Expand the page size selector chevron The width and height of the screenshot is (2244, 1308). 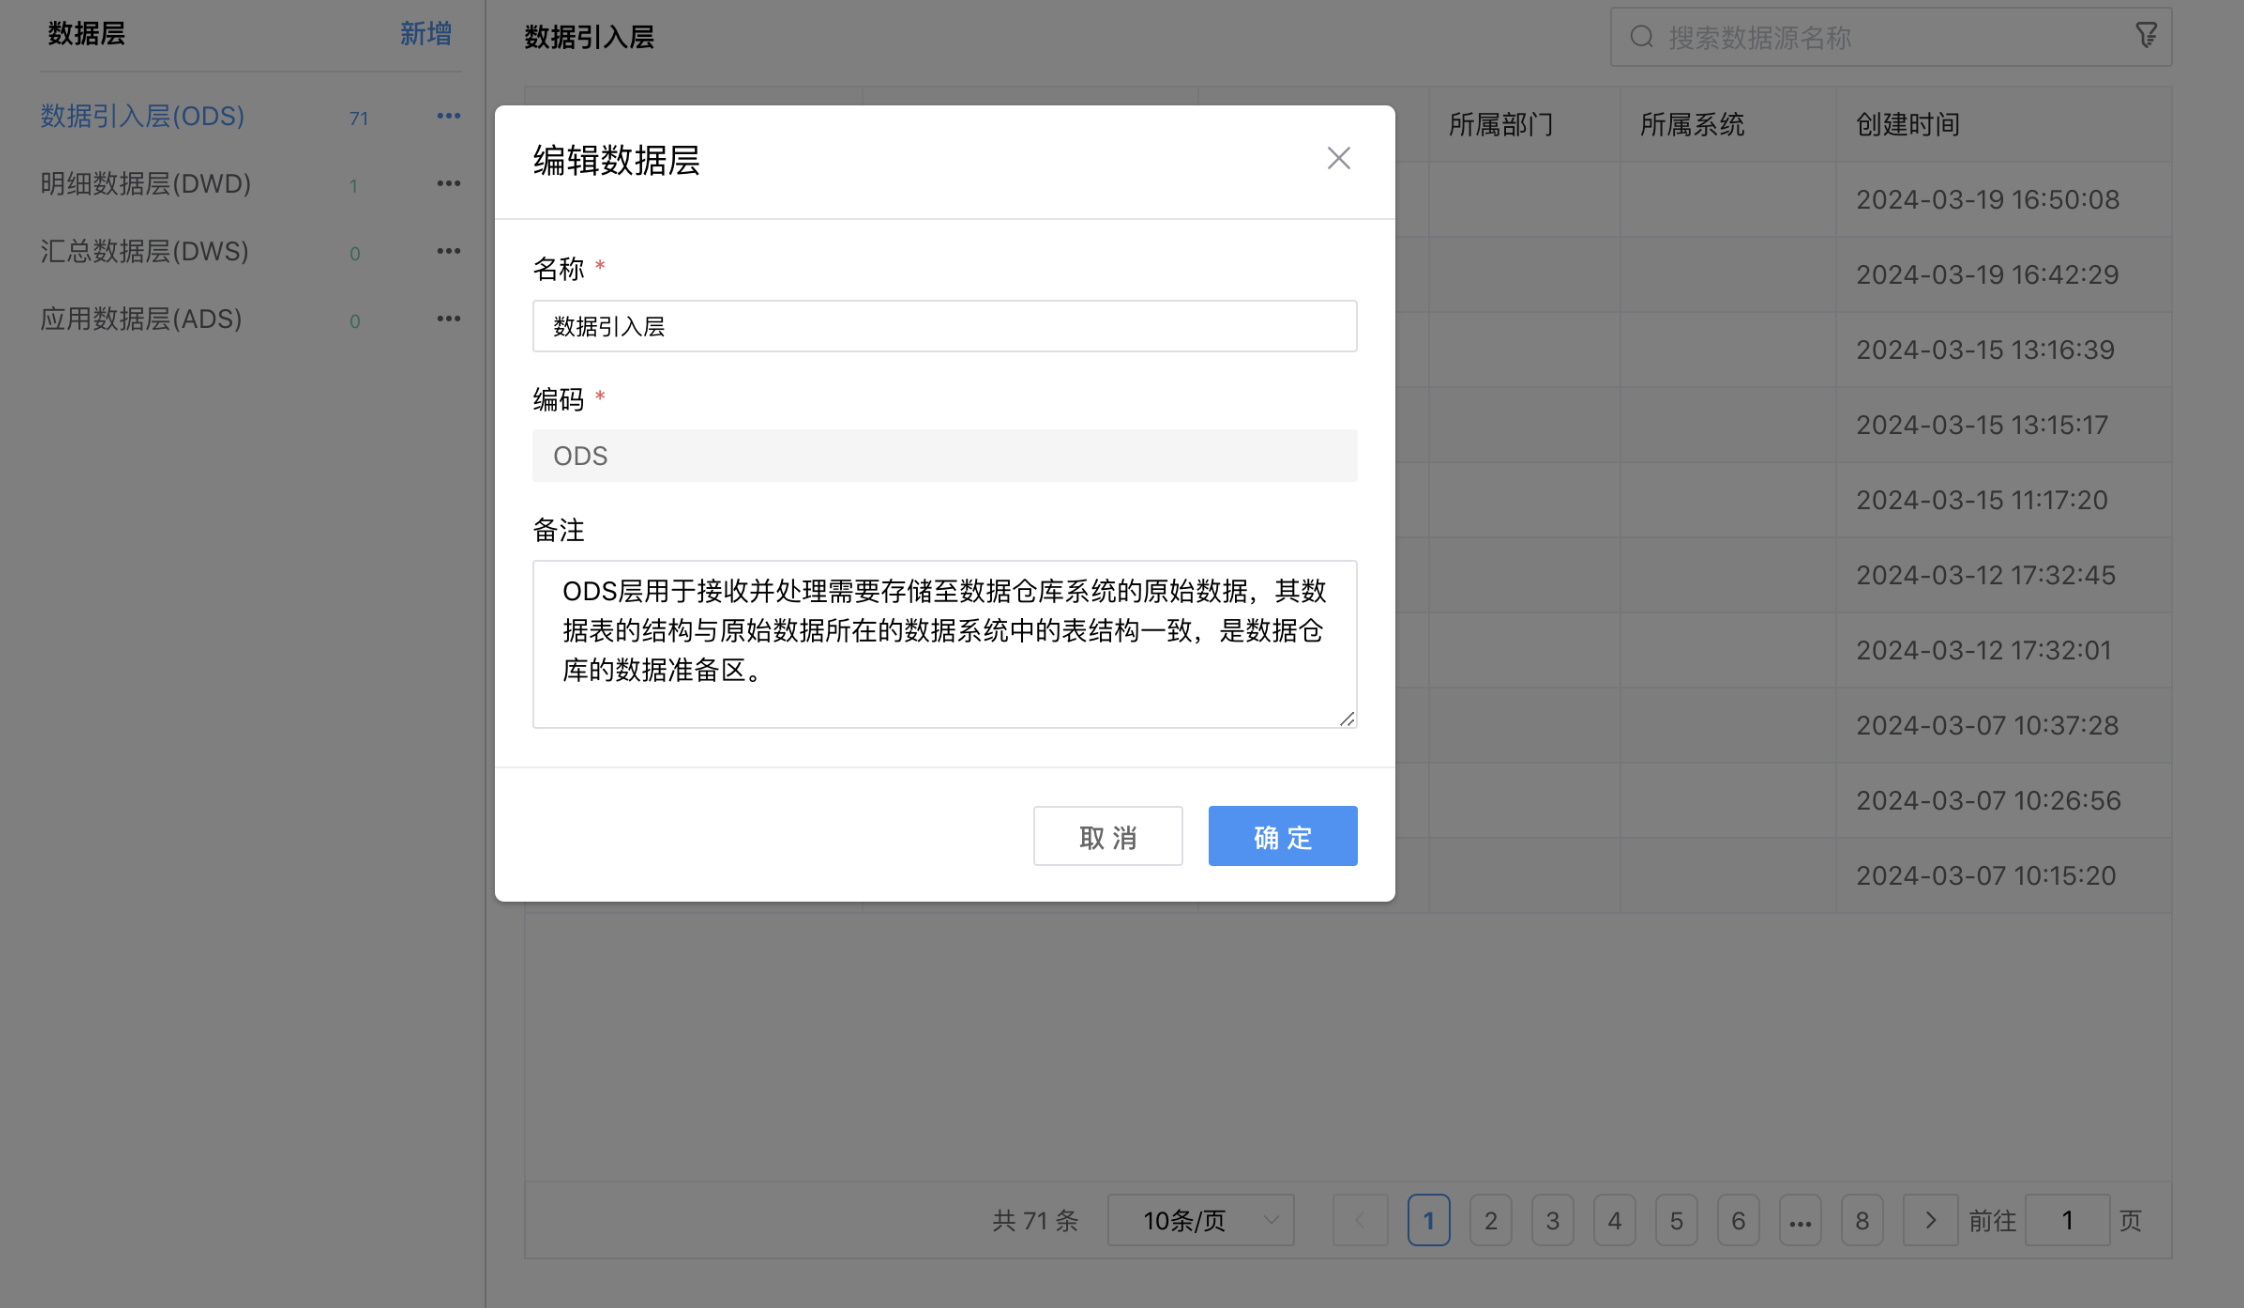tap(1270, 1220)
